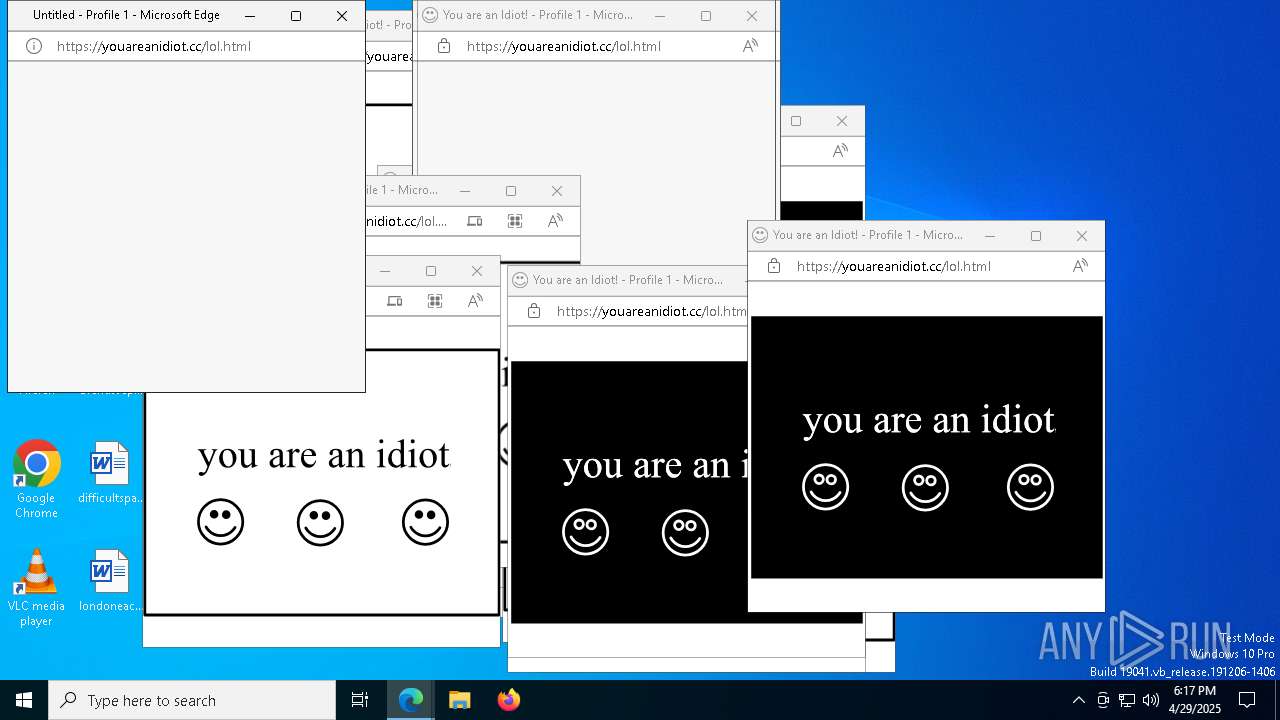
Task: Click the lock icon in the front black-page window
Action: pyautogui.click(x=774, y=266)
